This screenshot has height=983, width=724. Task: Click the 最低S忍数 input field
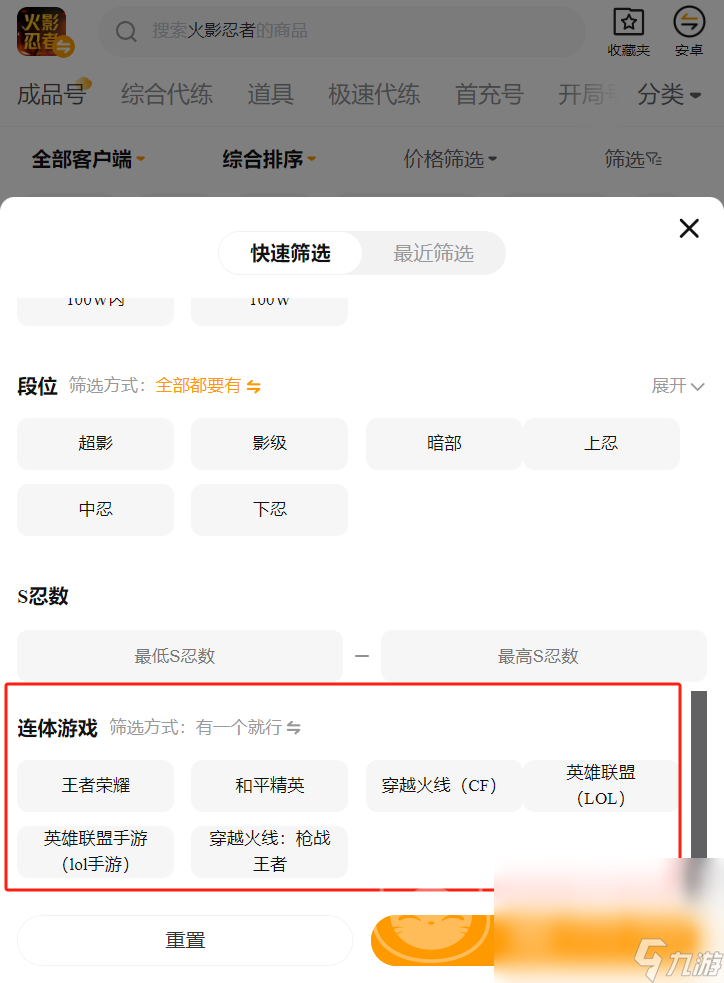tap(175, 656)
